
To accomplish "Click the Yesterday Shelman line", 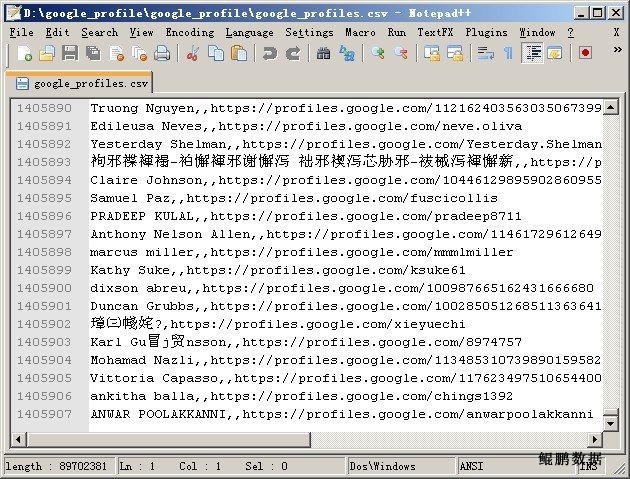I will click(346, 144).
